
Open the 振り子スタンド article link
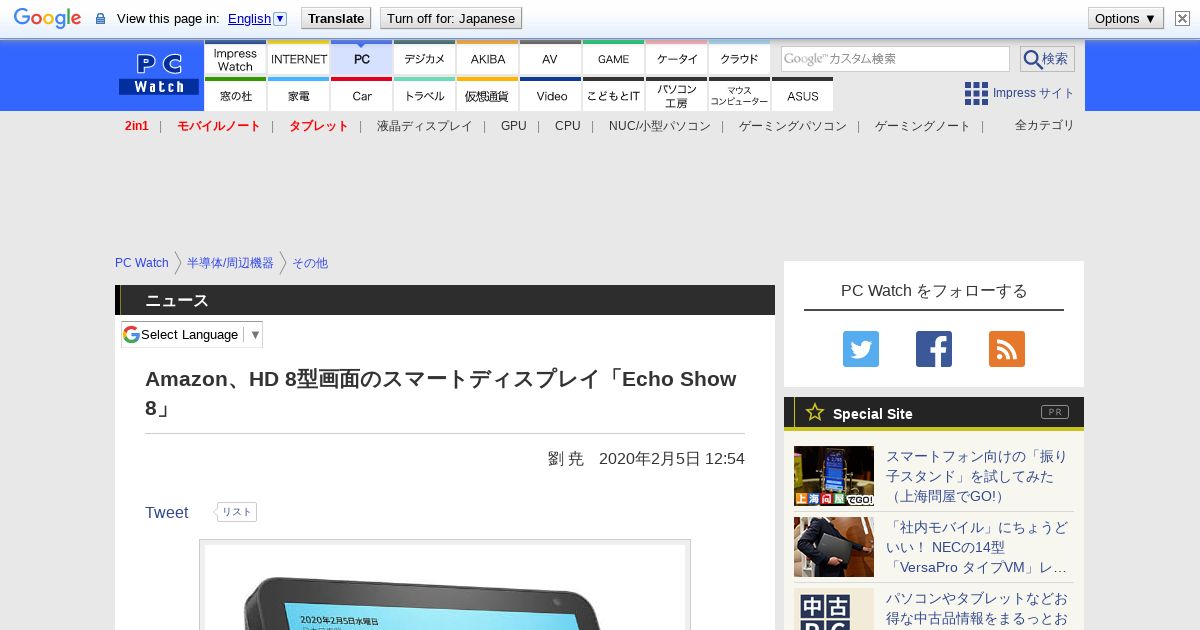[x=977, y=476]
